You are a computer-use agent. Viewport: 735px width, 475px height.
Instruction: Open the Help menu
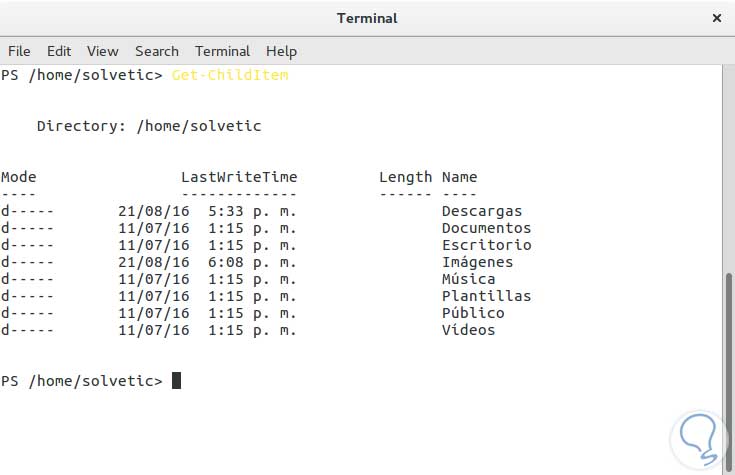(x=281, y=51)
